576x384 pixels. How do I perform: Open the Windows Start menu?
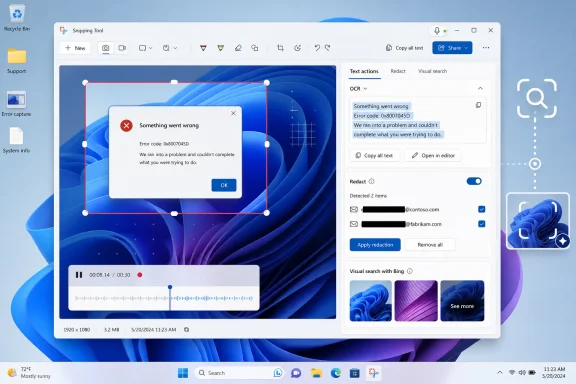[183, 373]
